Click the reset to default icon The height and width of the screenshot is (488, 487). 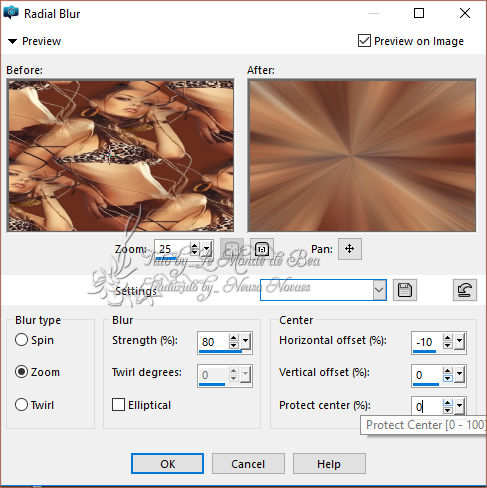click(465, 290)
